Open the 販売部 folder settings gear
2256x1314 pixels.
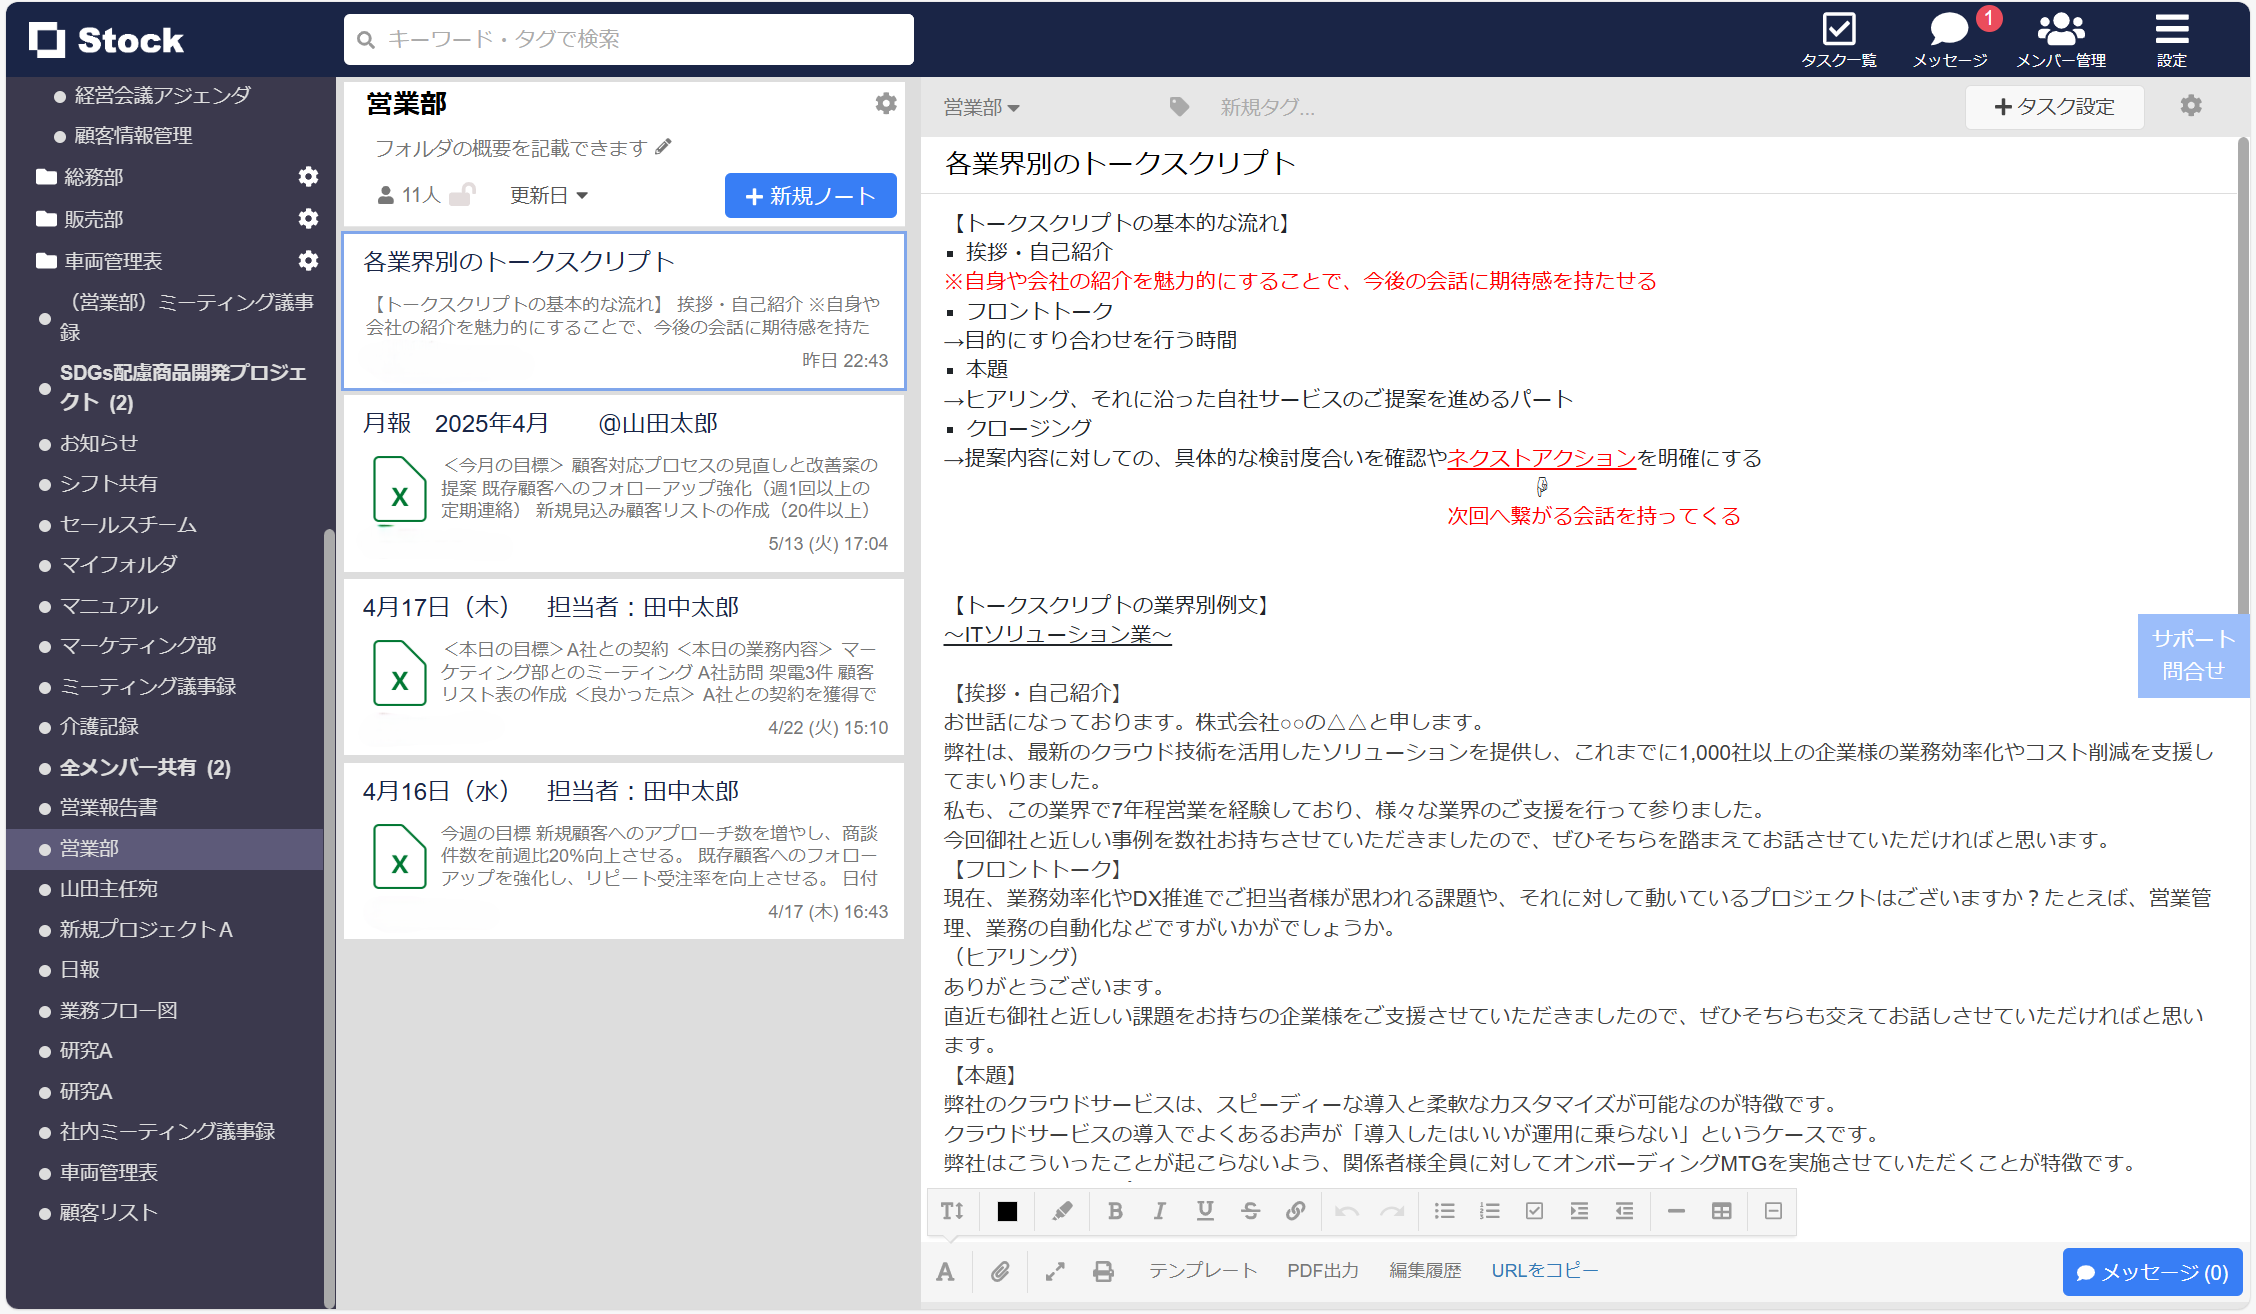(x=309, y=219)
